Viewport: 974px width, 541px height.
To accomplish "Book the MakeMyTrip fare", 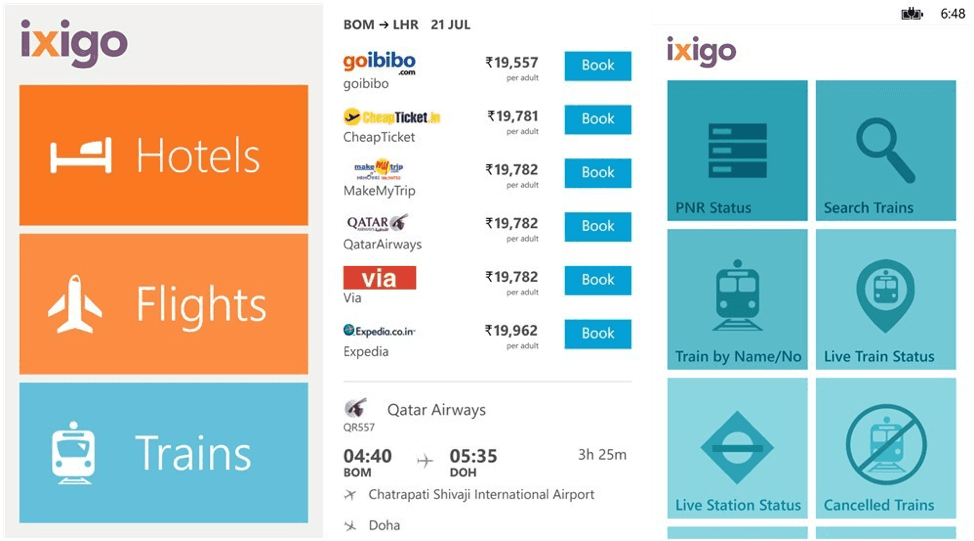I will (x=598, y=173).
